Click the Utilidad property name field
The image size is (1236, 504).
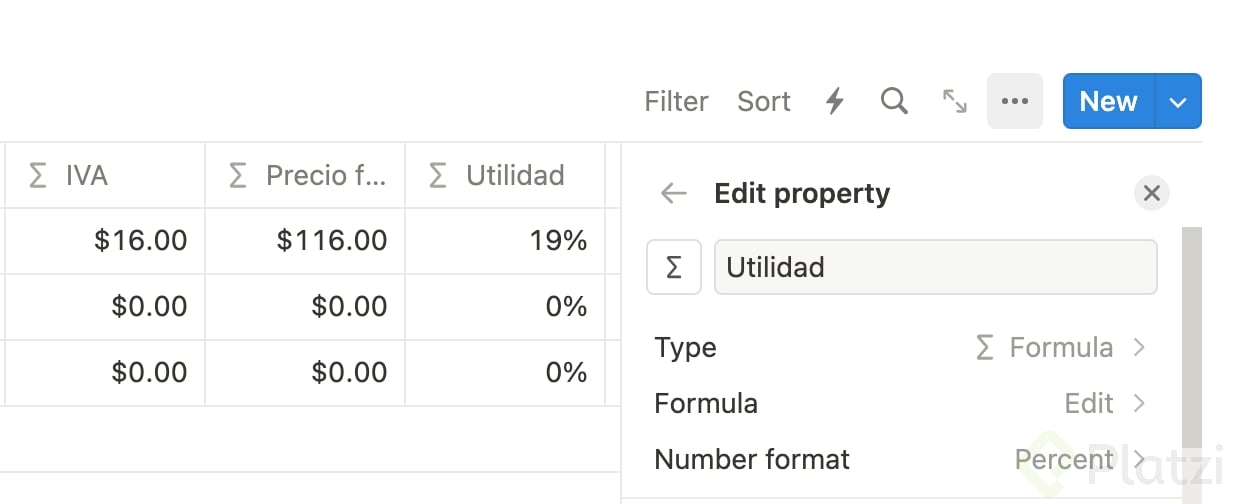pos(935,267)
